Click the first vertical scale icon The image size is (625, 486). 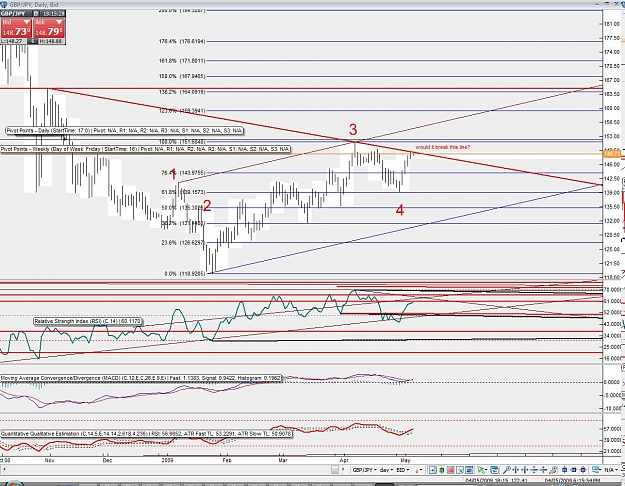(x=534, y=470)
